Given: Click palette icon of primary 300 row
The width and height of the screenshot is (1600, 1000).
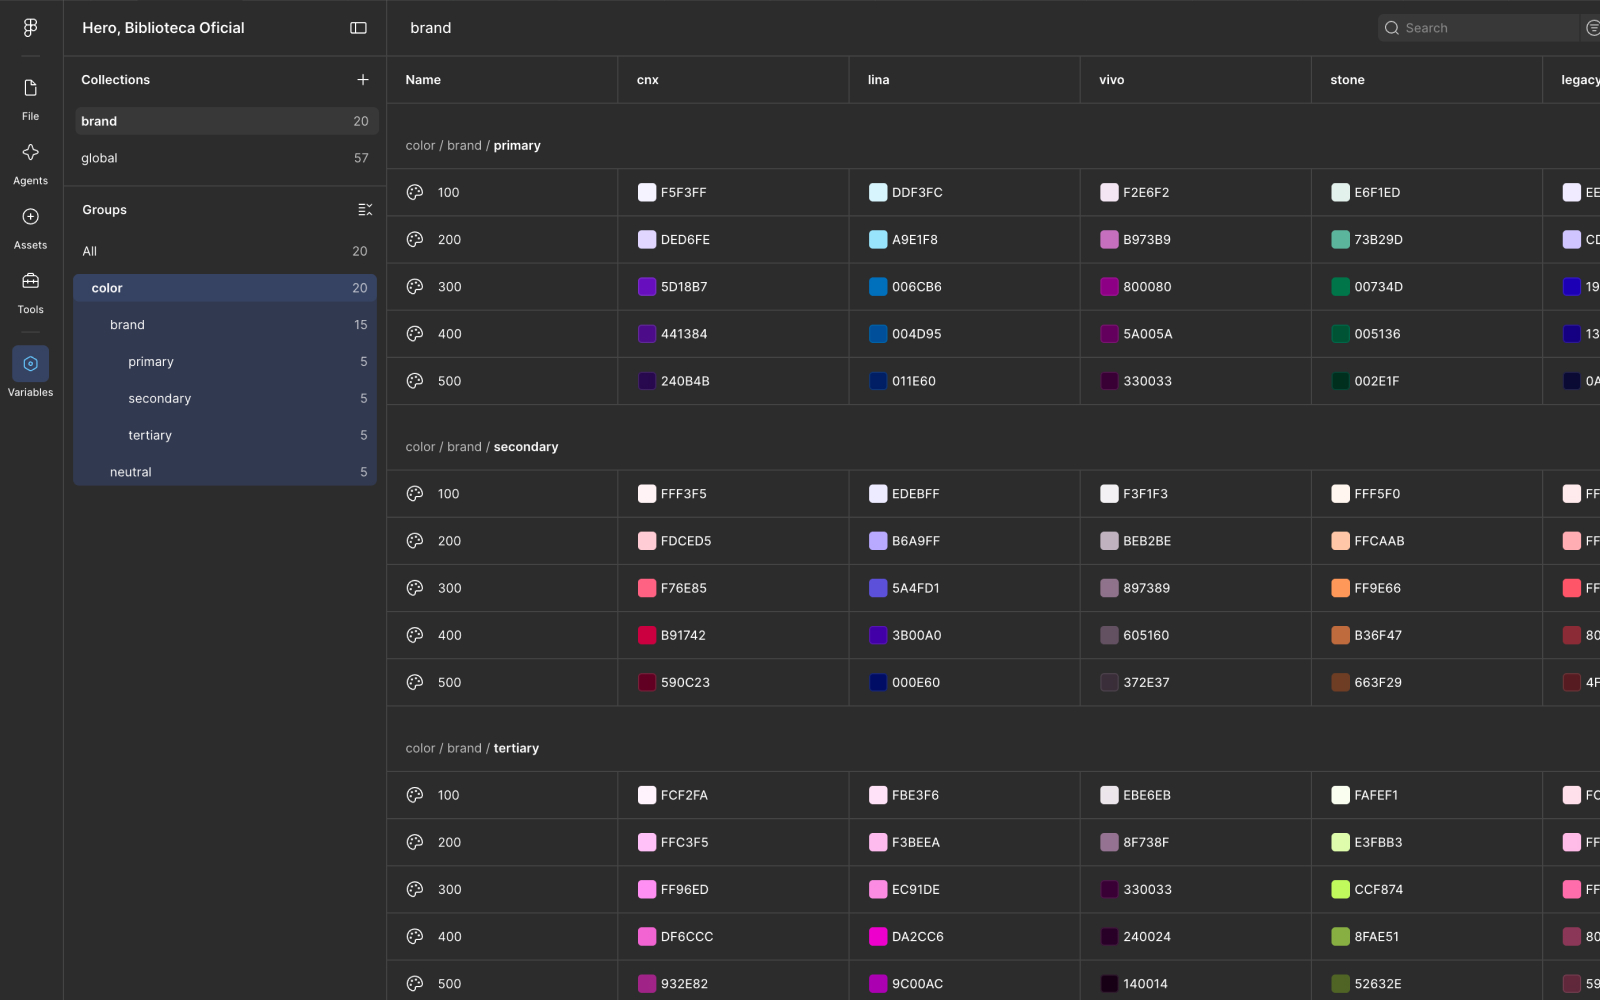Looking at the screenshot, I should [415, 287].
